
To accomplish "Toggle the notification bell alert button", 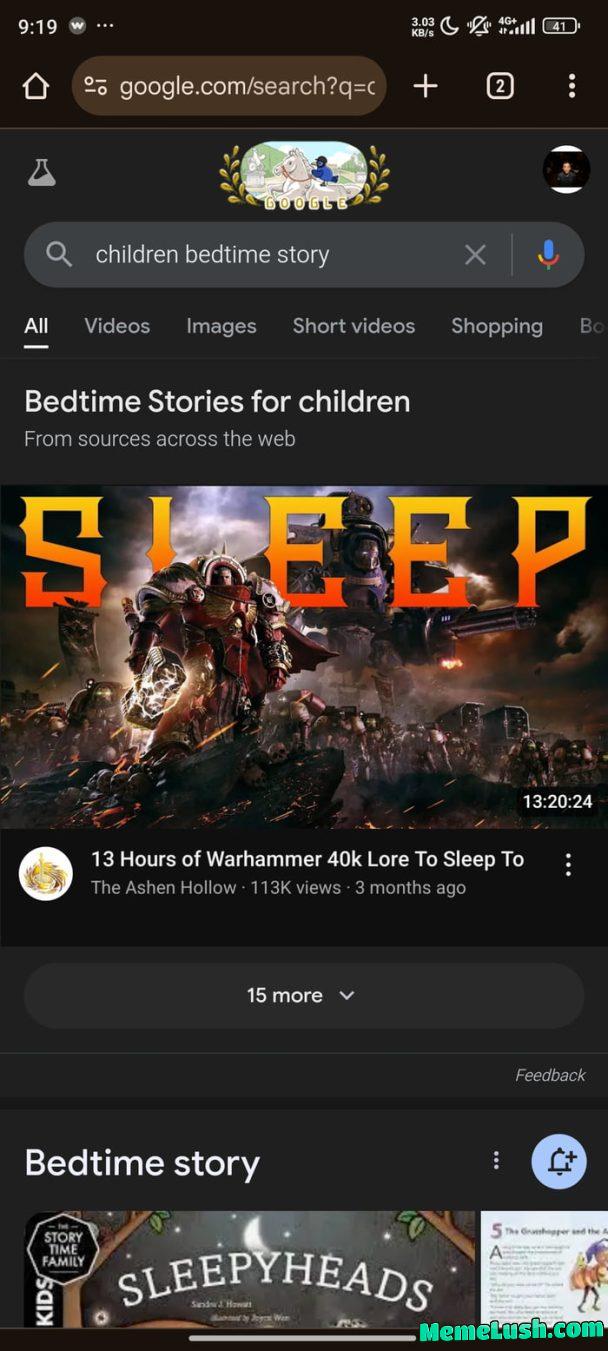I will click(559, 1161).
